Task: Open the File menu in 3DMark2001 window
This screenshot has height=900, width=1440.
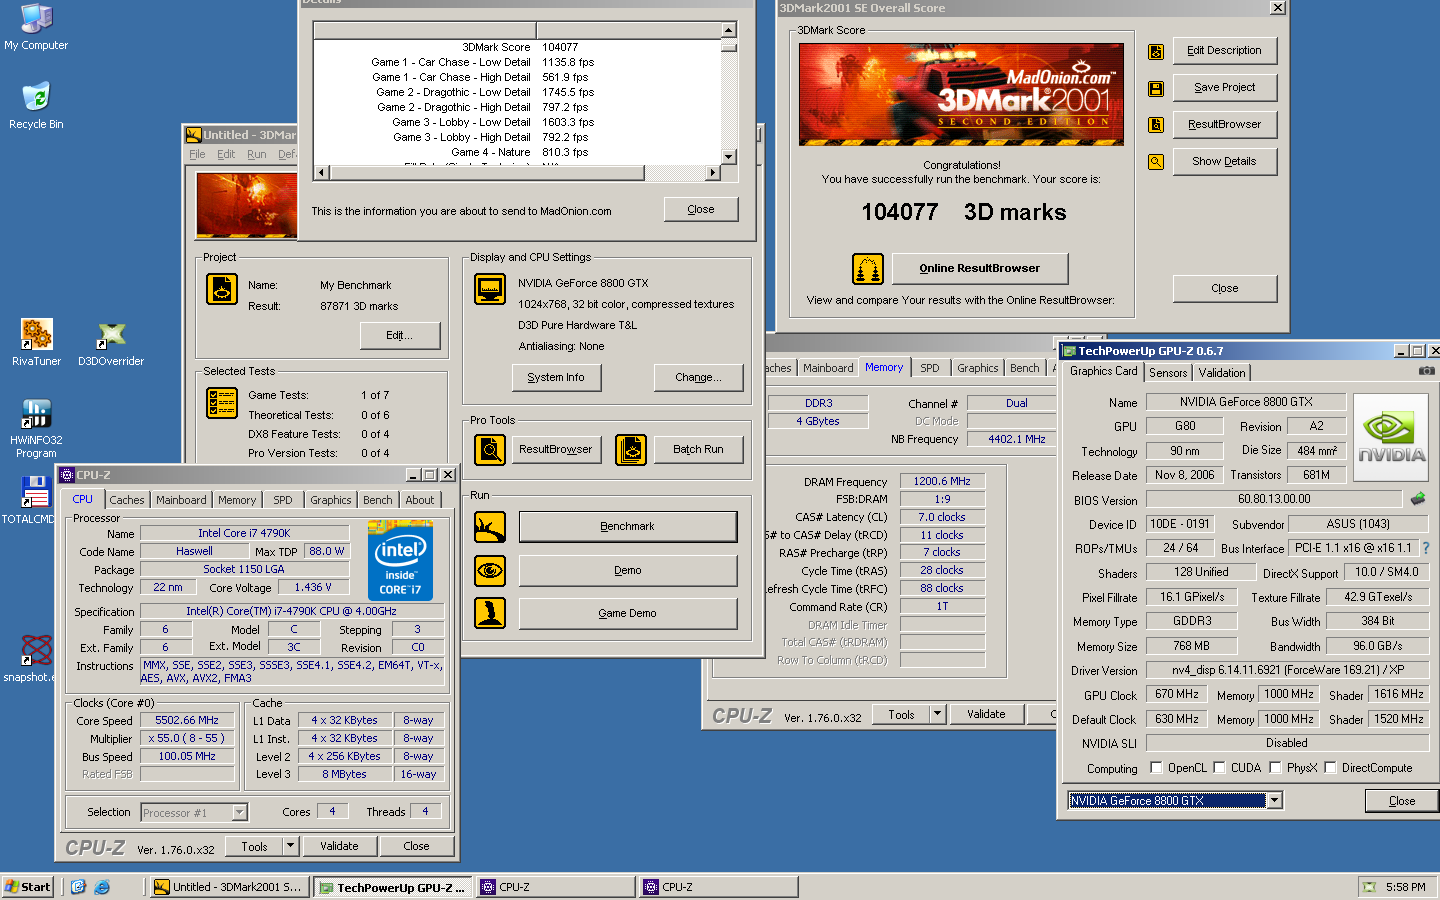Action: pos(197,154)
